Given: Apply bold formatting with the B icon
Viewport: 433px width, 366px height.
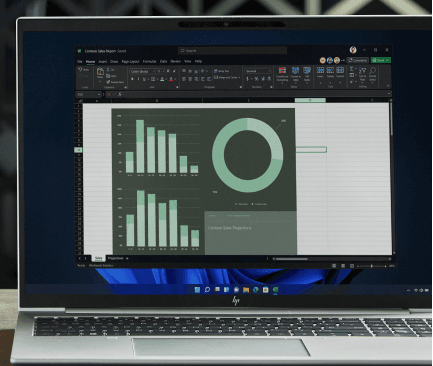Looking at the screenshot, I should 132,79.
